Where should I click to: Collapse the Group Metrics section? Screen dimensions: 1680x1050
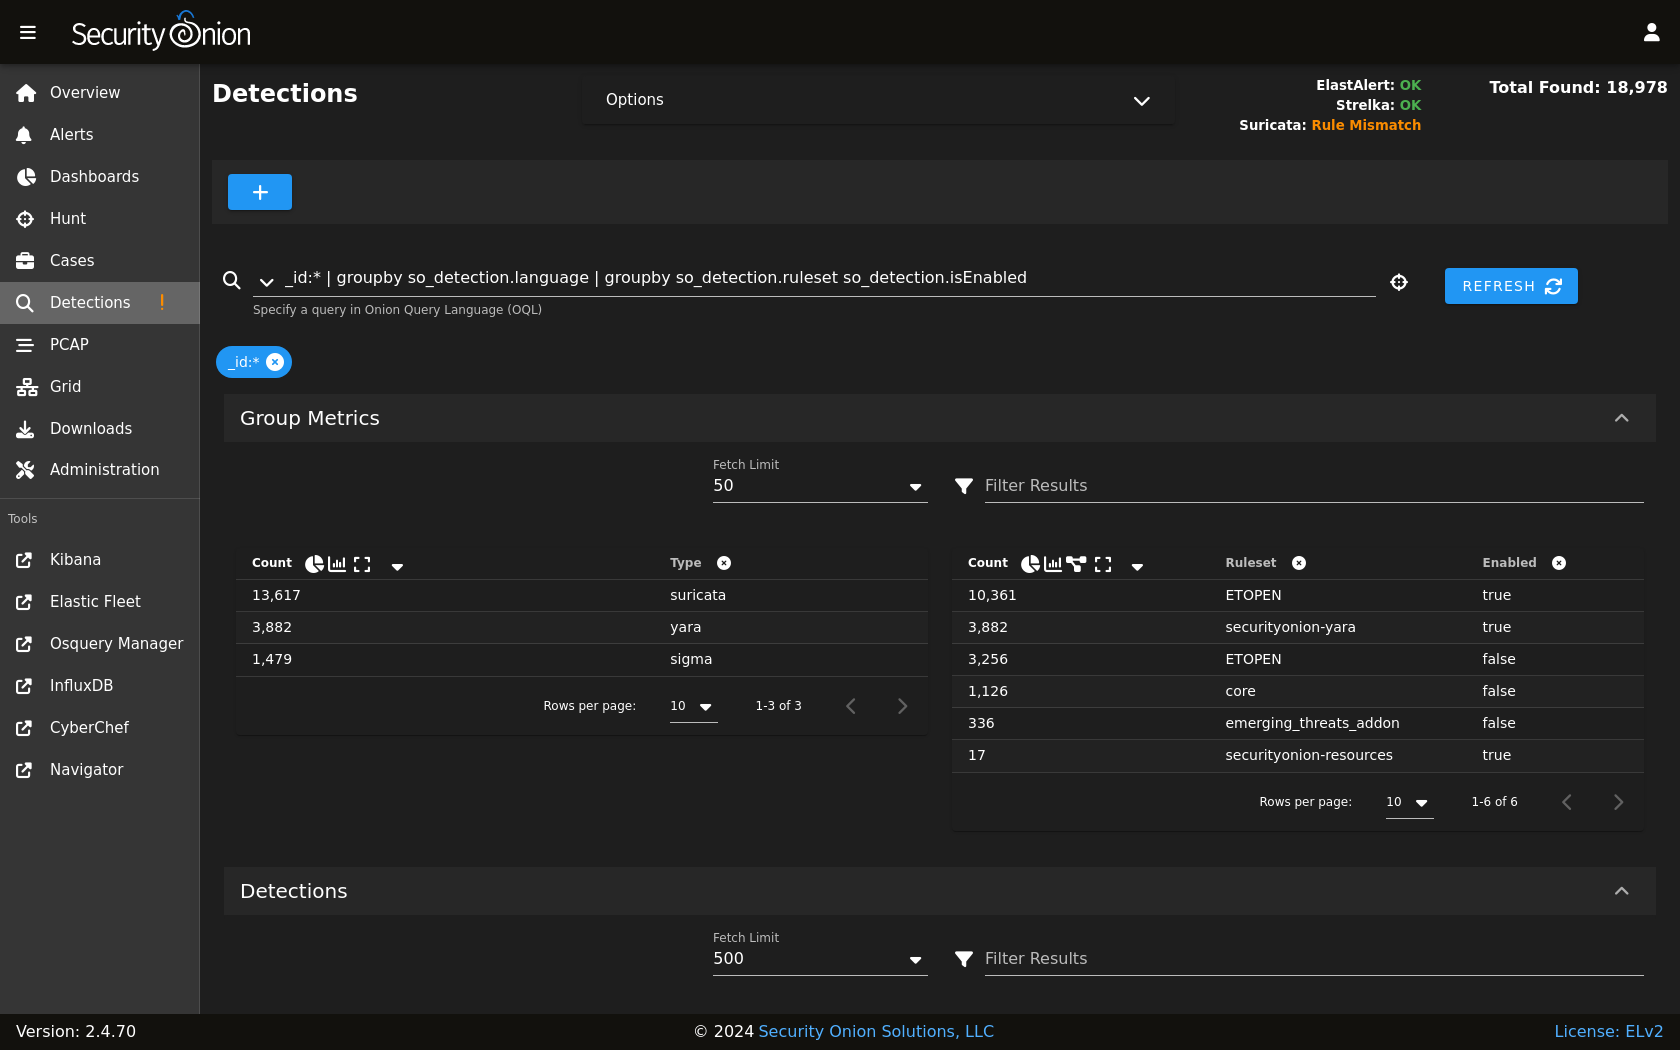[1621, 418]
